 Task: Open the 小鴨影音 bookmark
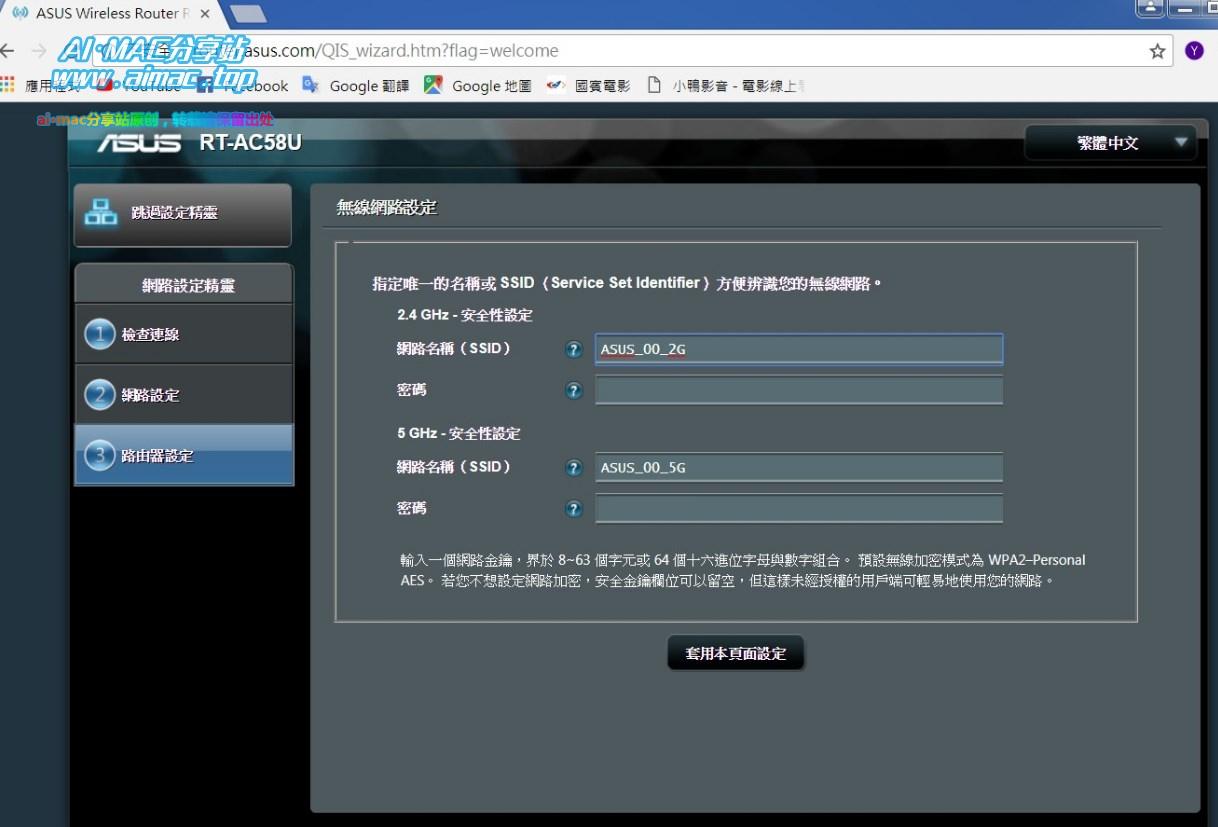725,86
